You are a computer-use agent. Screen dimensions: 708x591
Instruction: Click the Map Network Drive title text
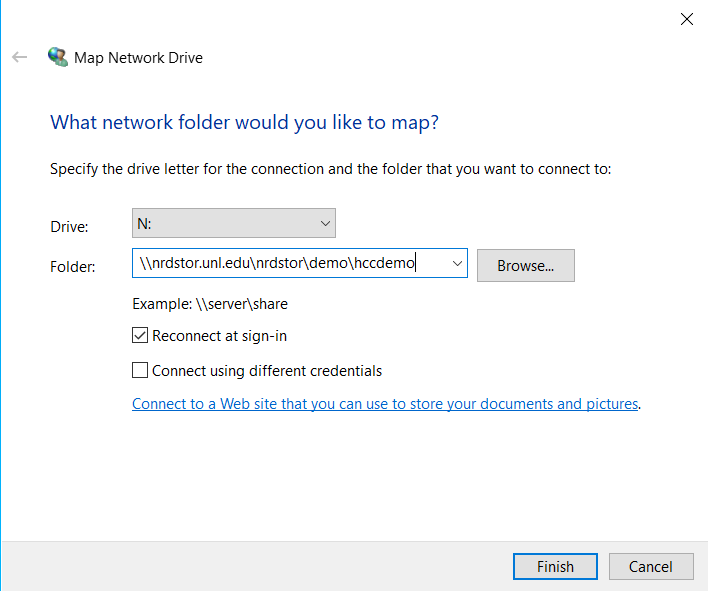click(138, 58)
